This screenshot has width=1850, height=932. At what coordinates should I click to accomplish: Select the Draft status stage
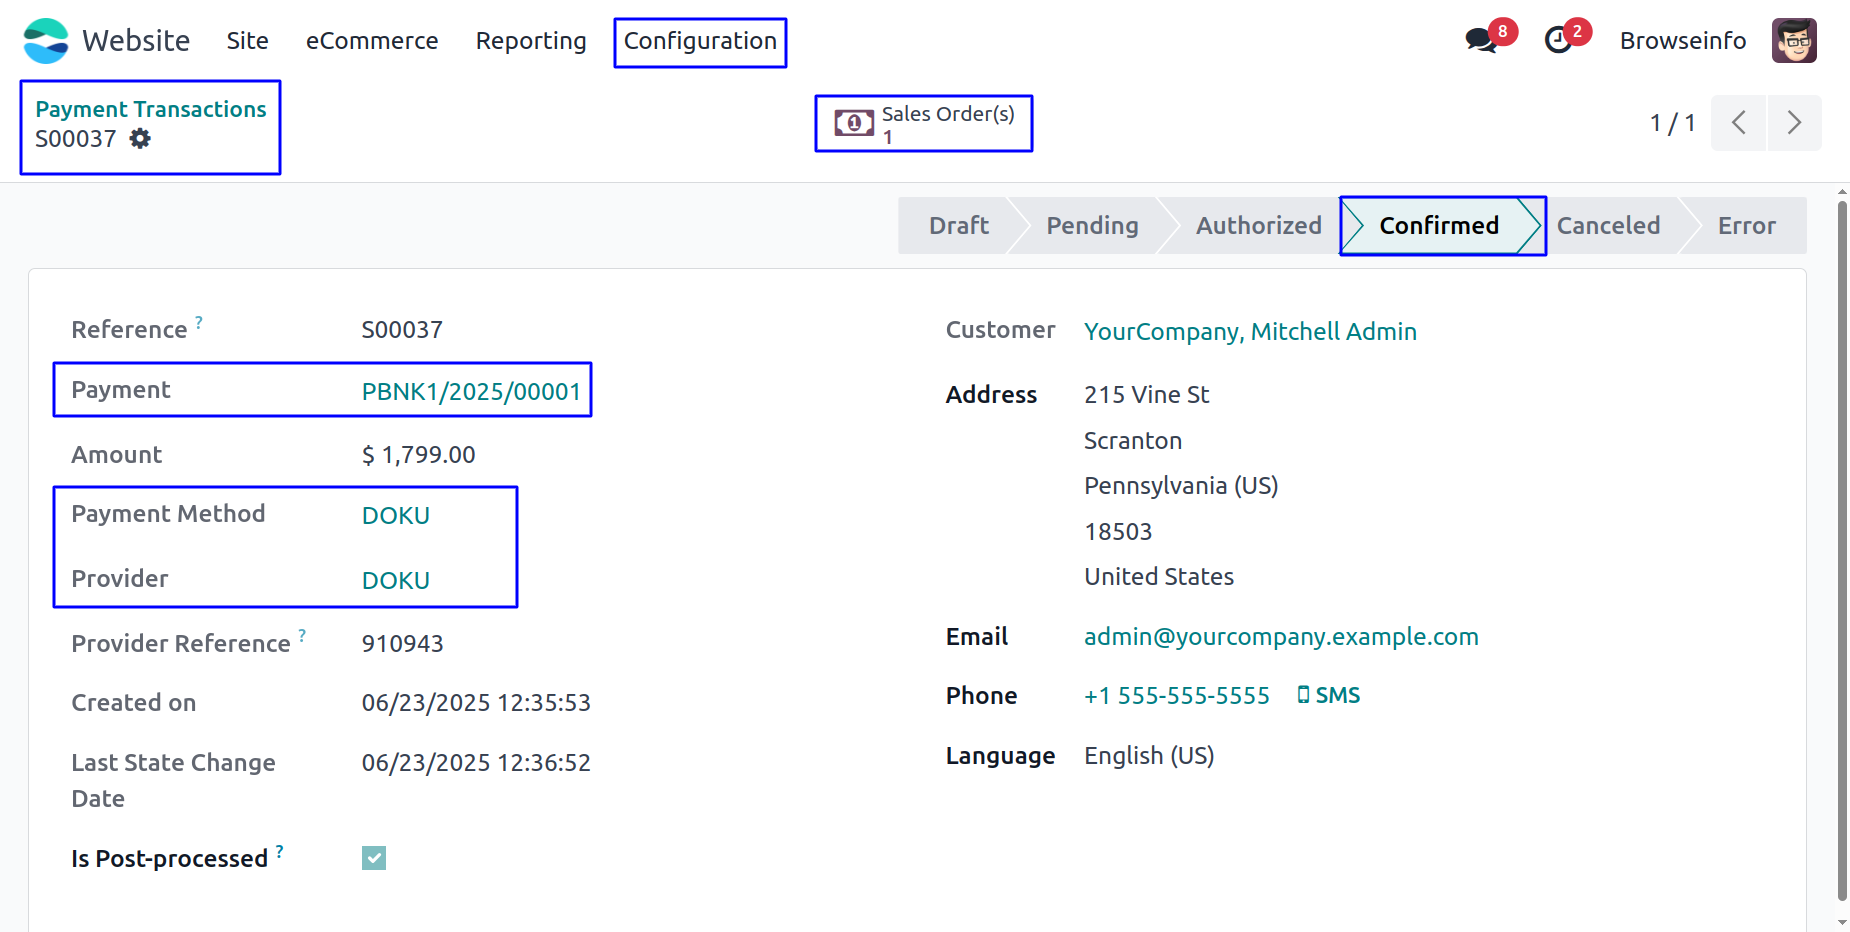pos(958,226)
